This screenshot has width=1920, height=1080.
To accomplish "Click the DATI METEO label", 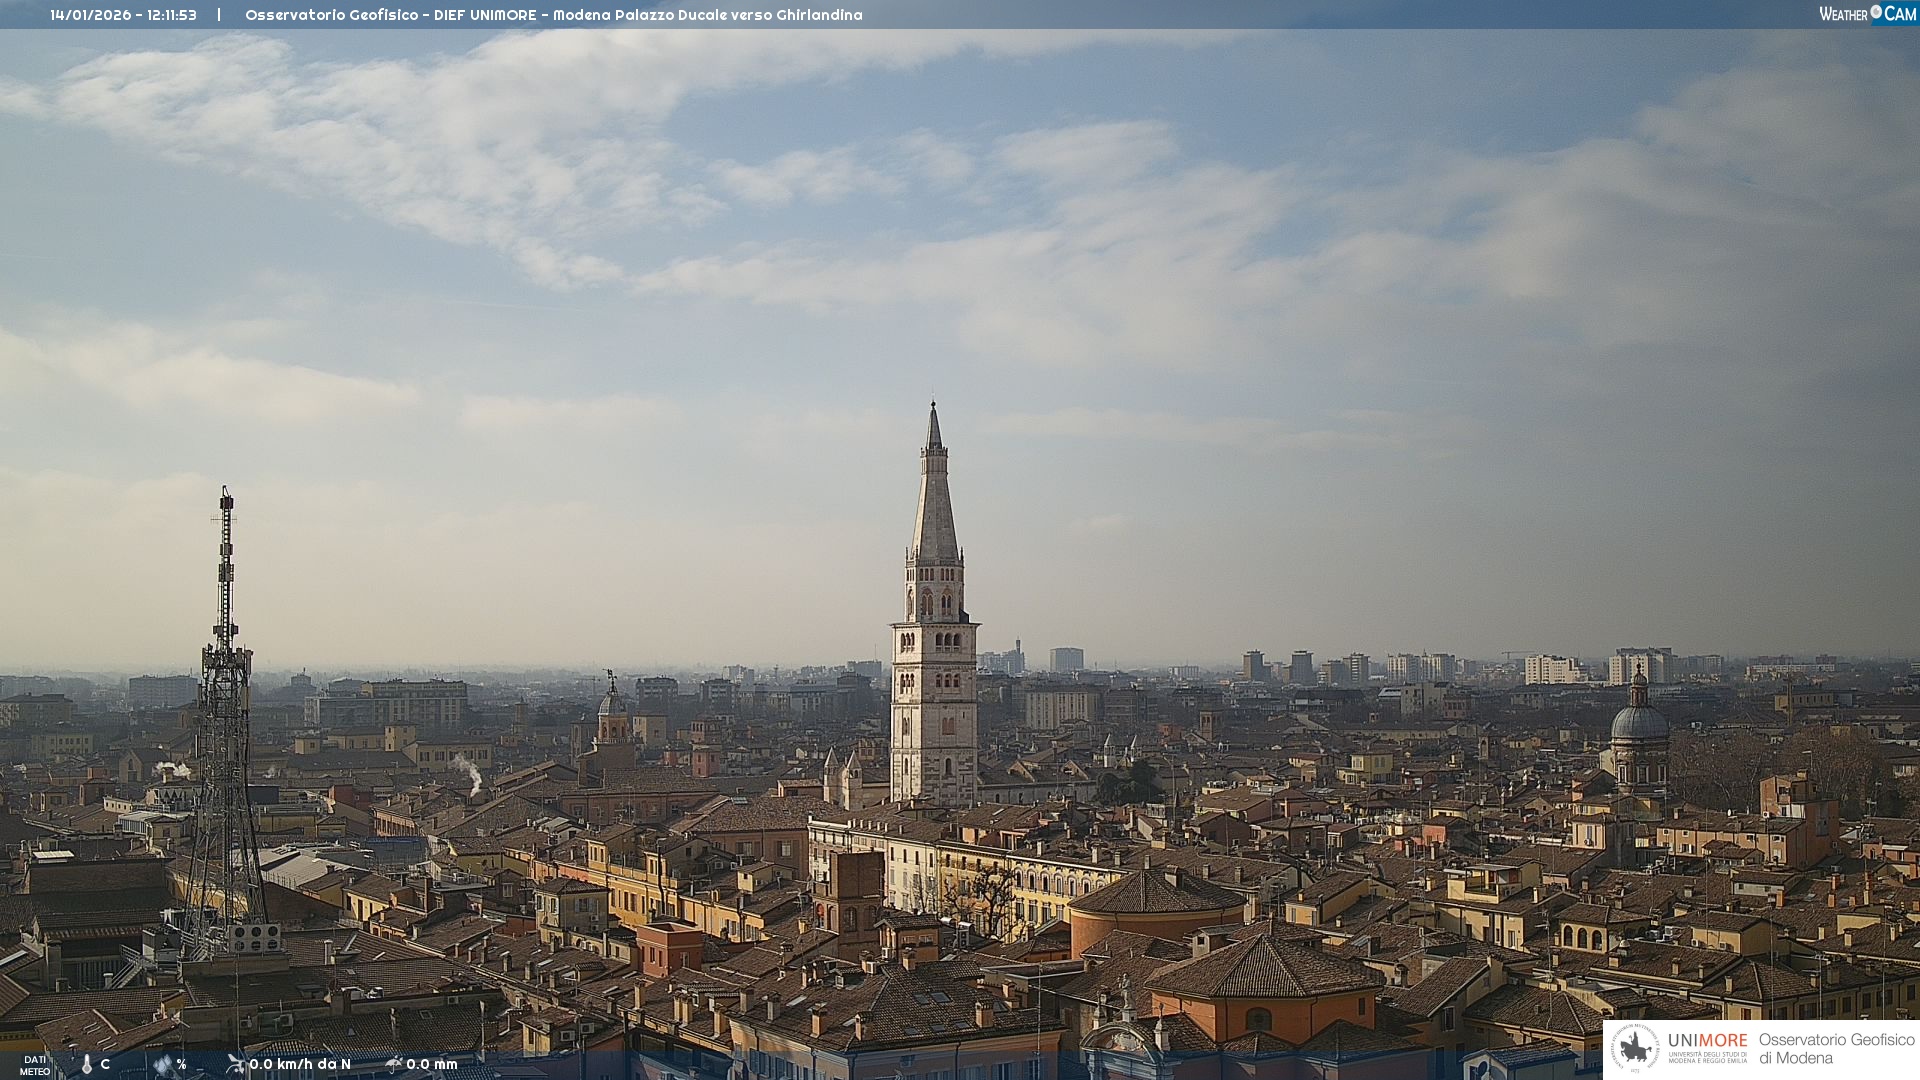I will [35, 1065].
